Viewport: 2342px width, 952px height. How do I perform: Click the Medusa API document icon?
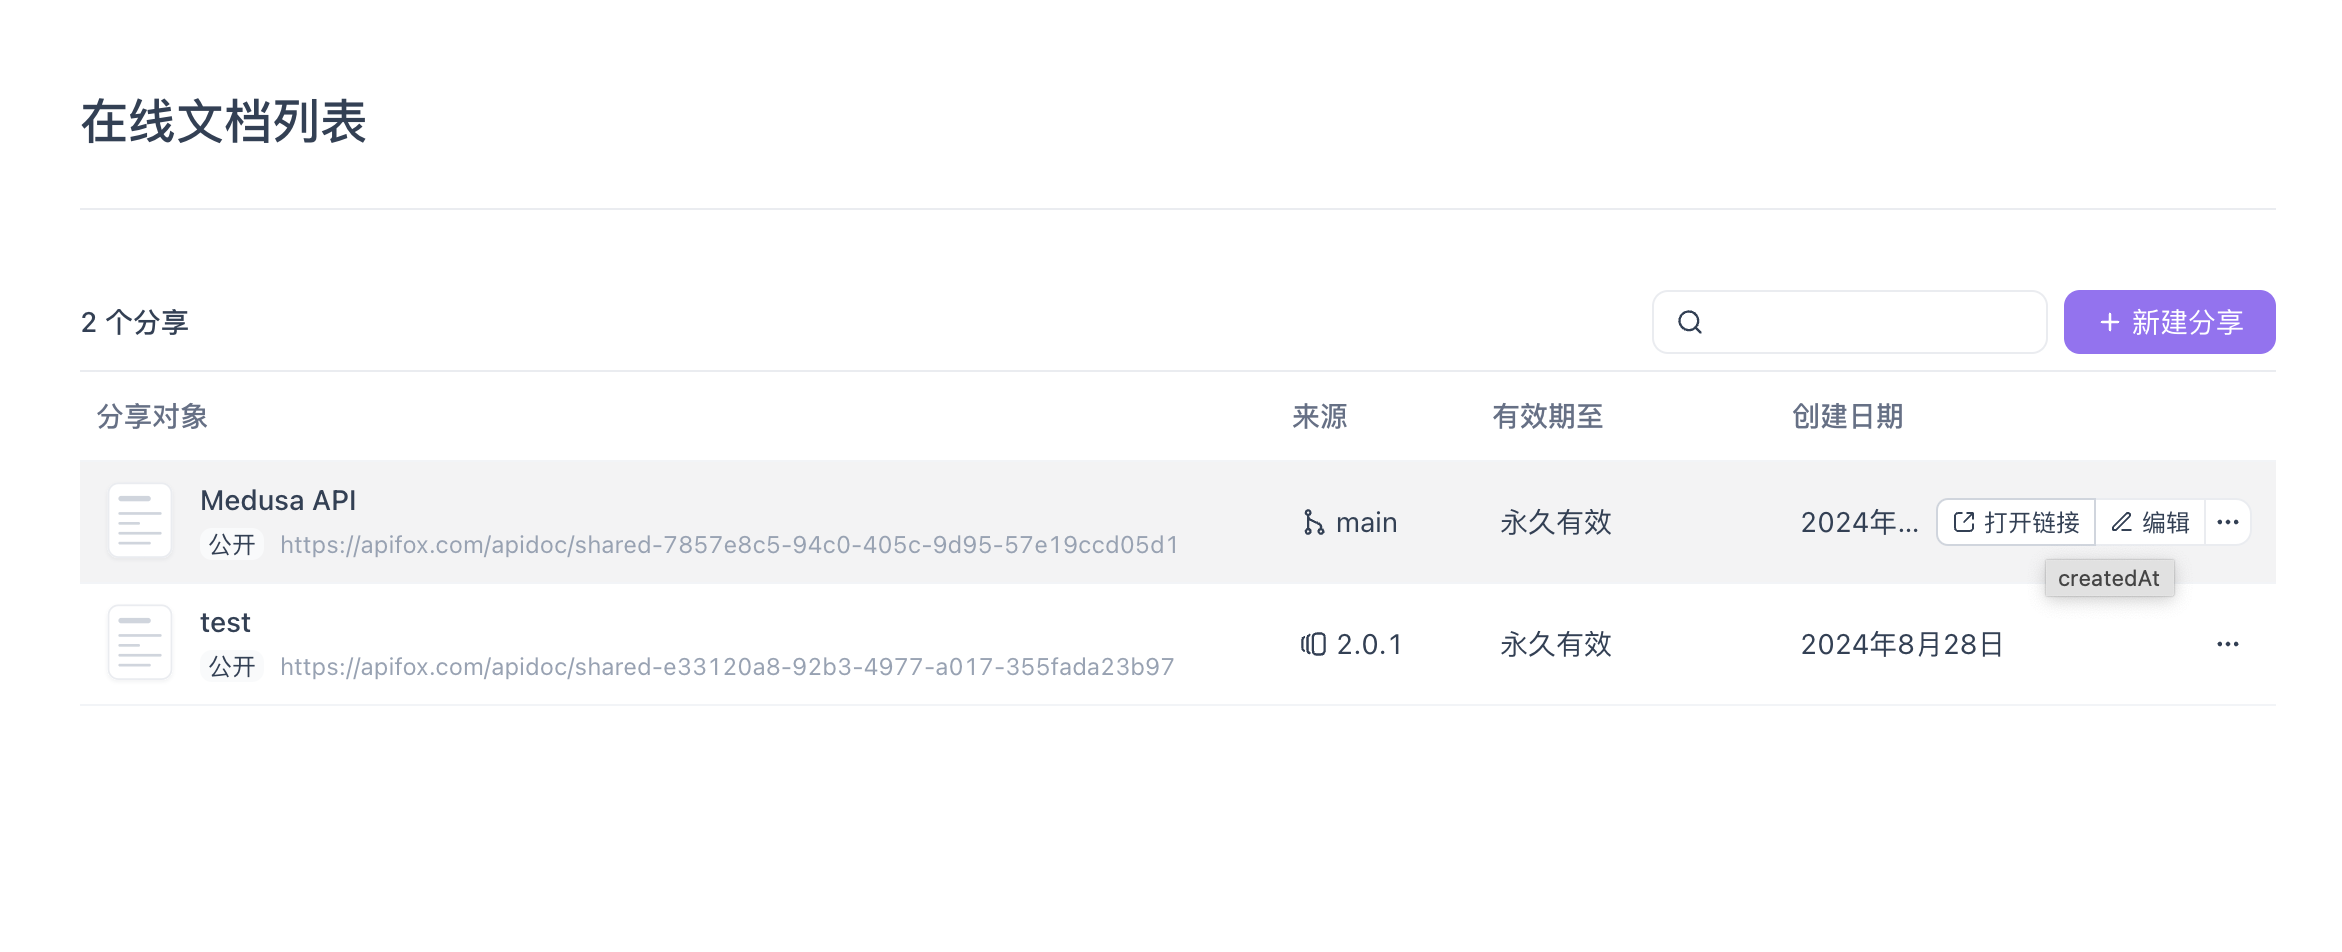coord(139,521)
